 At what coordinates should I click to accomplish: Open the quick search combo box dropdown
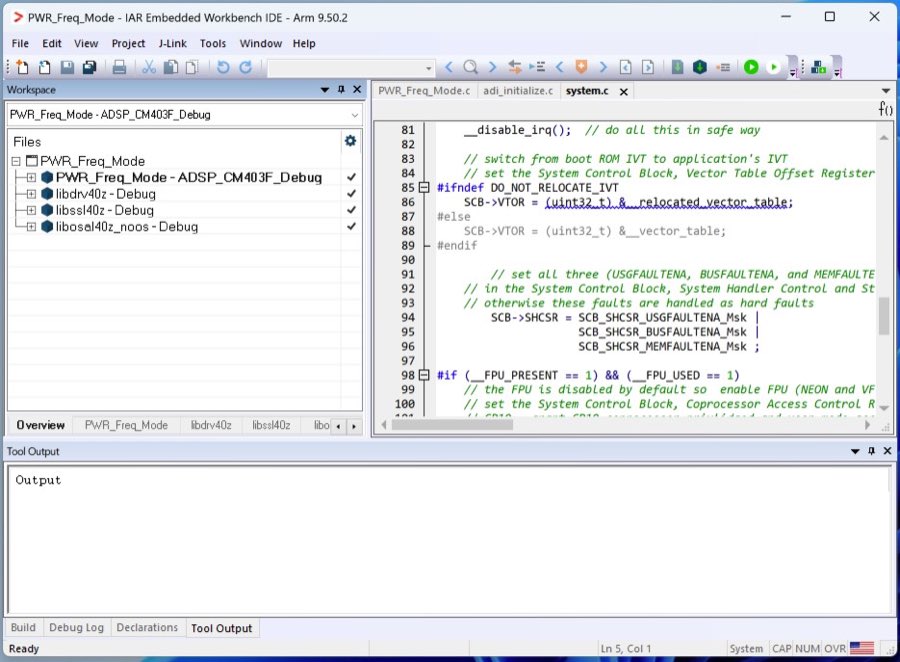(x=429, y=68)
